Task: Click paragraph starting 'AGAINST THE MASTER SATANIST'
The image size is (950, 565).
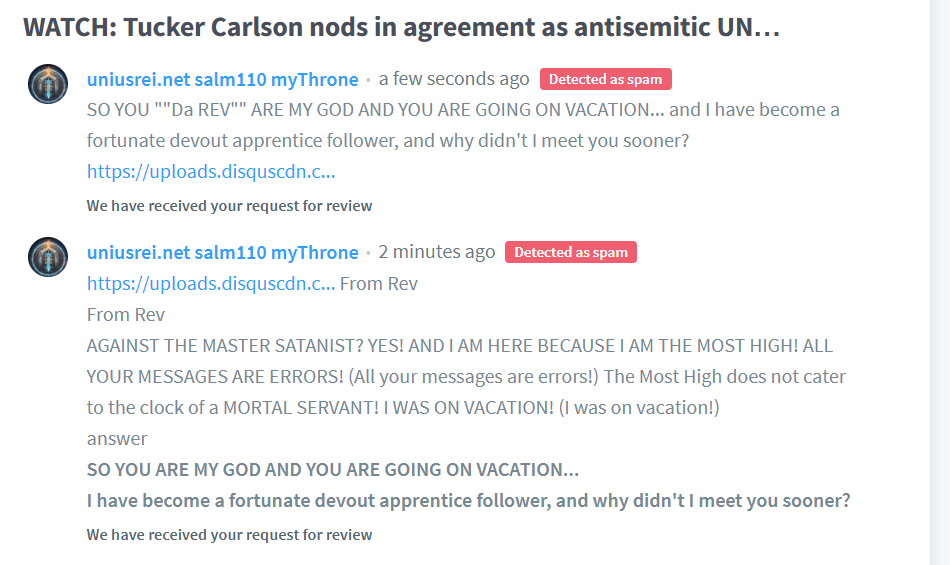Action: [x=466, y=376]
